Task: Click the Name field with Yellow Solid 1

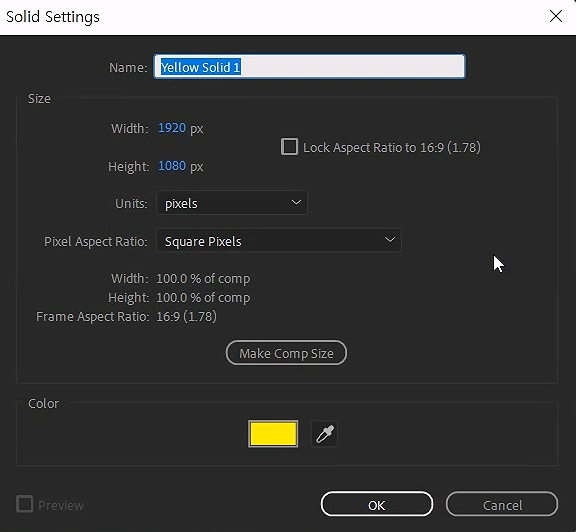Action: click(x=310, y=66)
